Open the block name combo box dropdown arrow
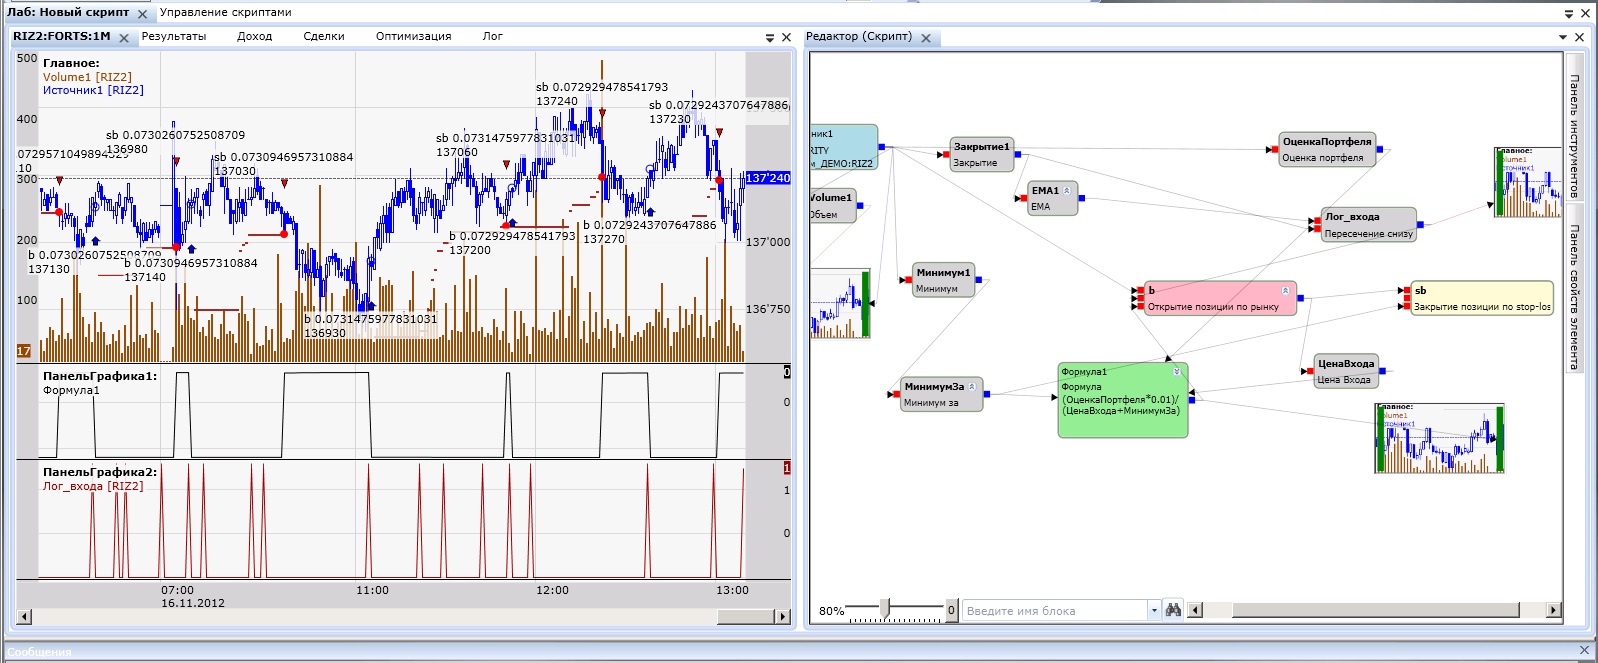 (x=1154, y=610)
